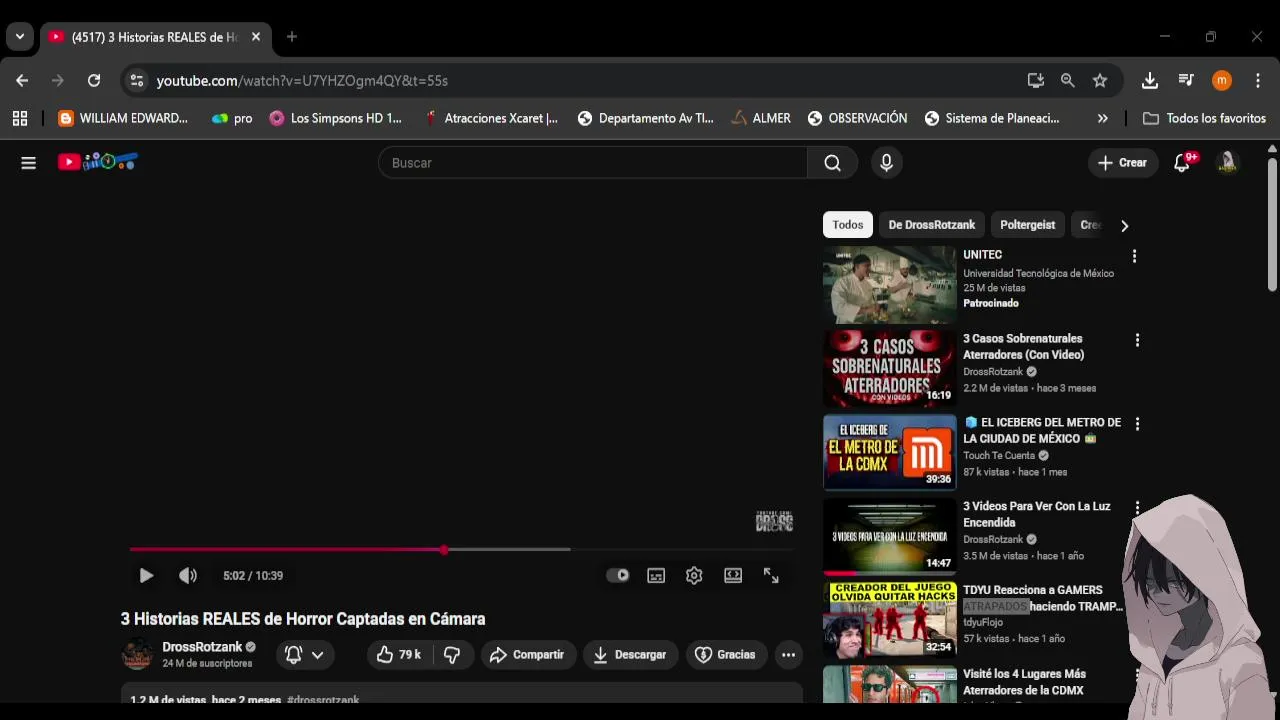This screenshot has width=1280, height=720.
Task: Select the De DrossRotzank filter chip
Action: (931, 225)
